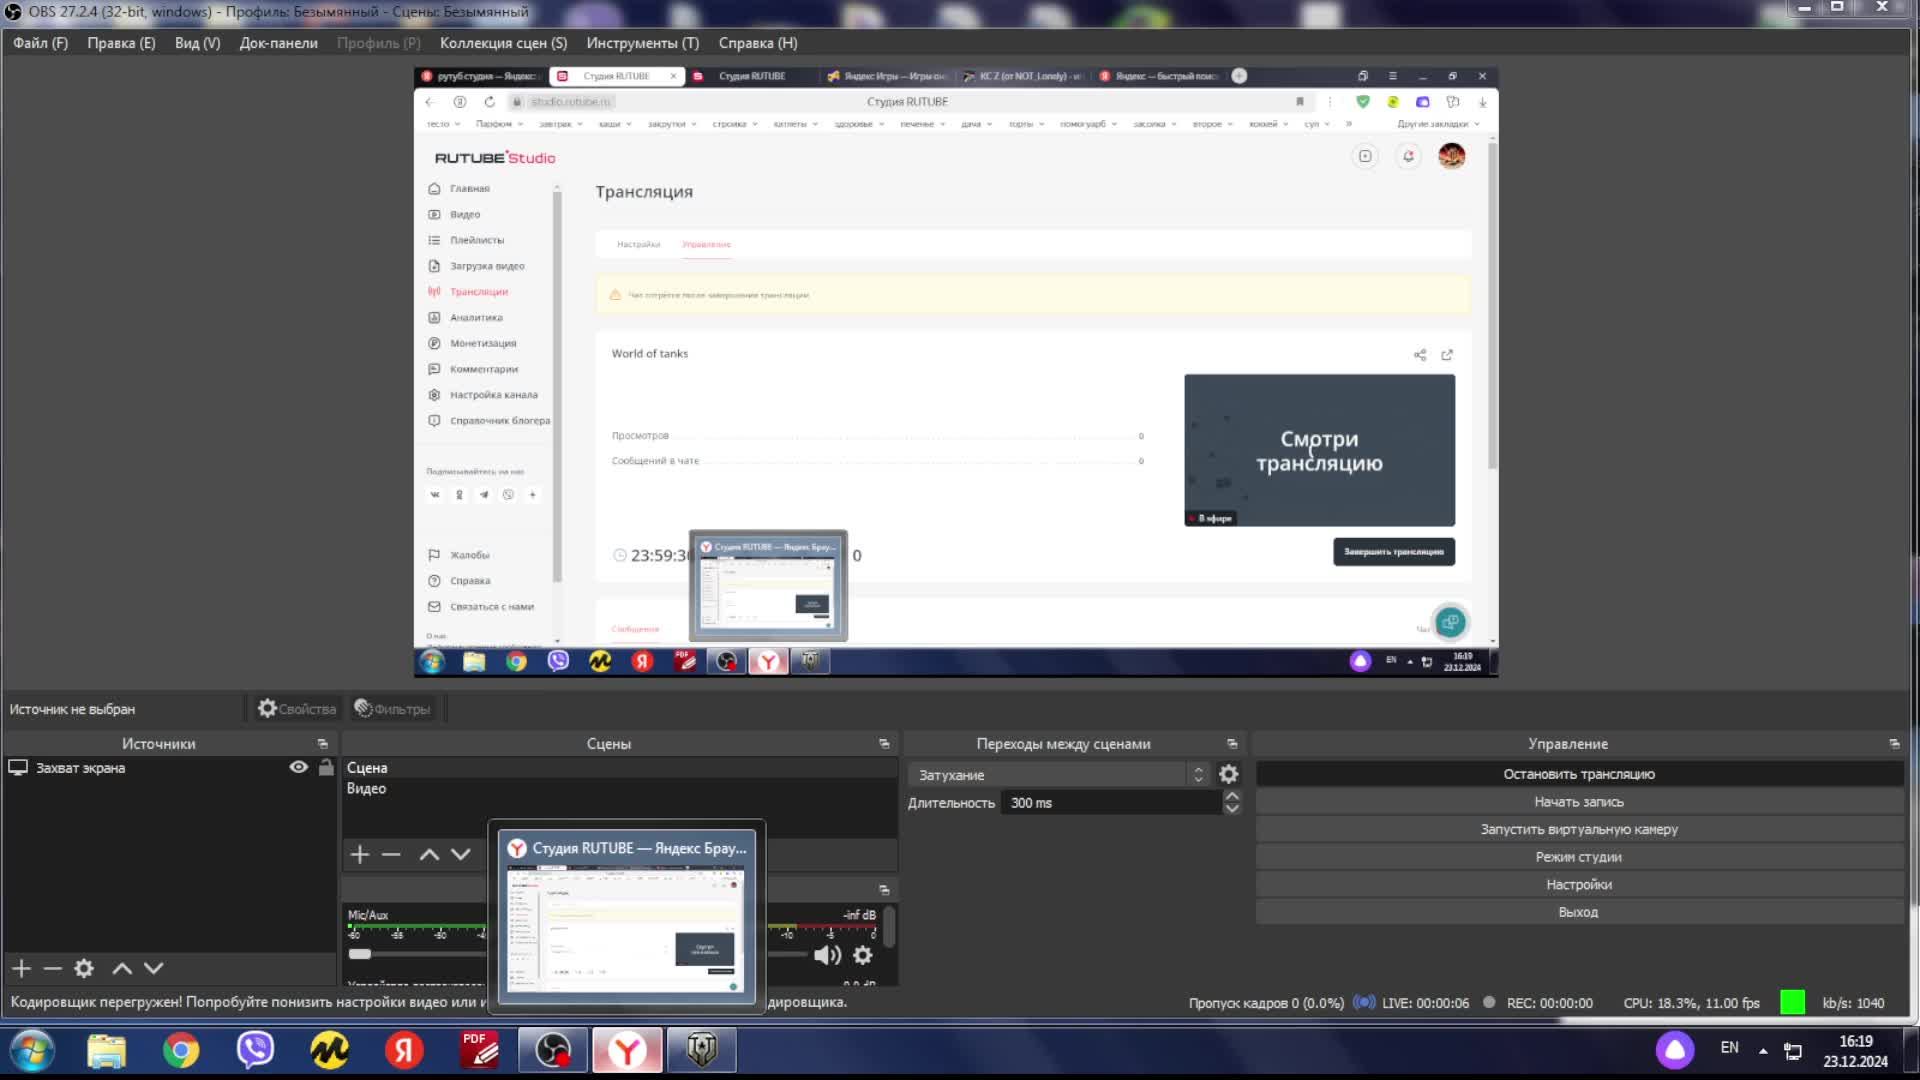Undock the audio mixer panel popout icon
This screenshot has height=1080, width=1920.
tap(884, 889)
